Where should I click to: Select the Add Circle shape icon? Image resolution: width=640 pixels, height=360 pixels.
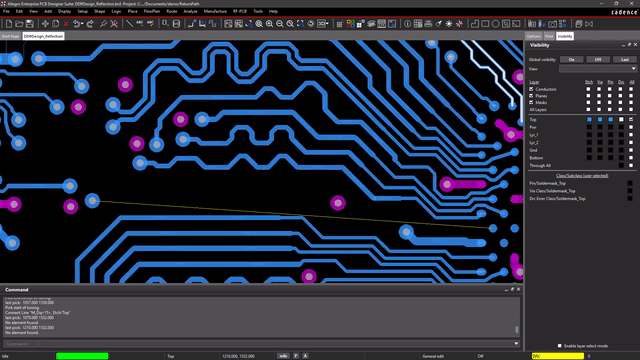click(x=495, y=24)
